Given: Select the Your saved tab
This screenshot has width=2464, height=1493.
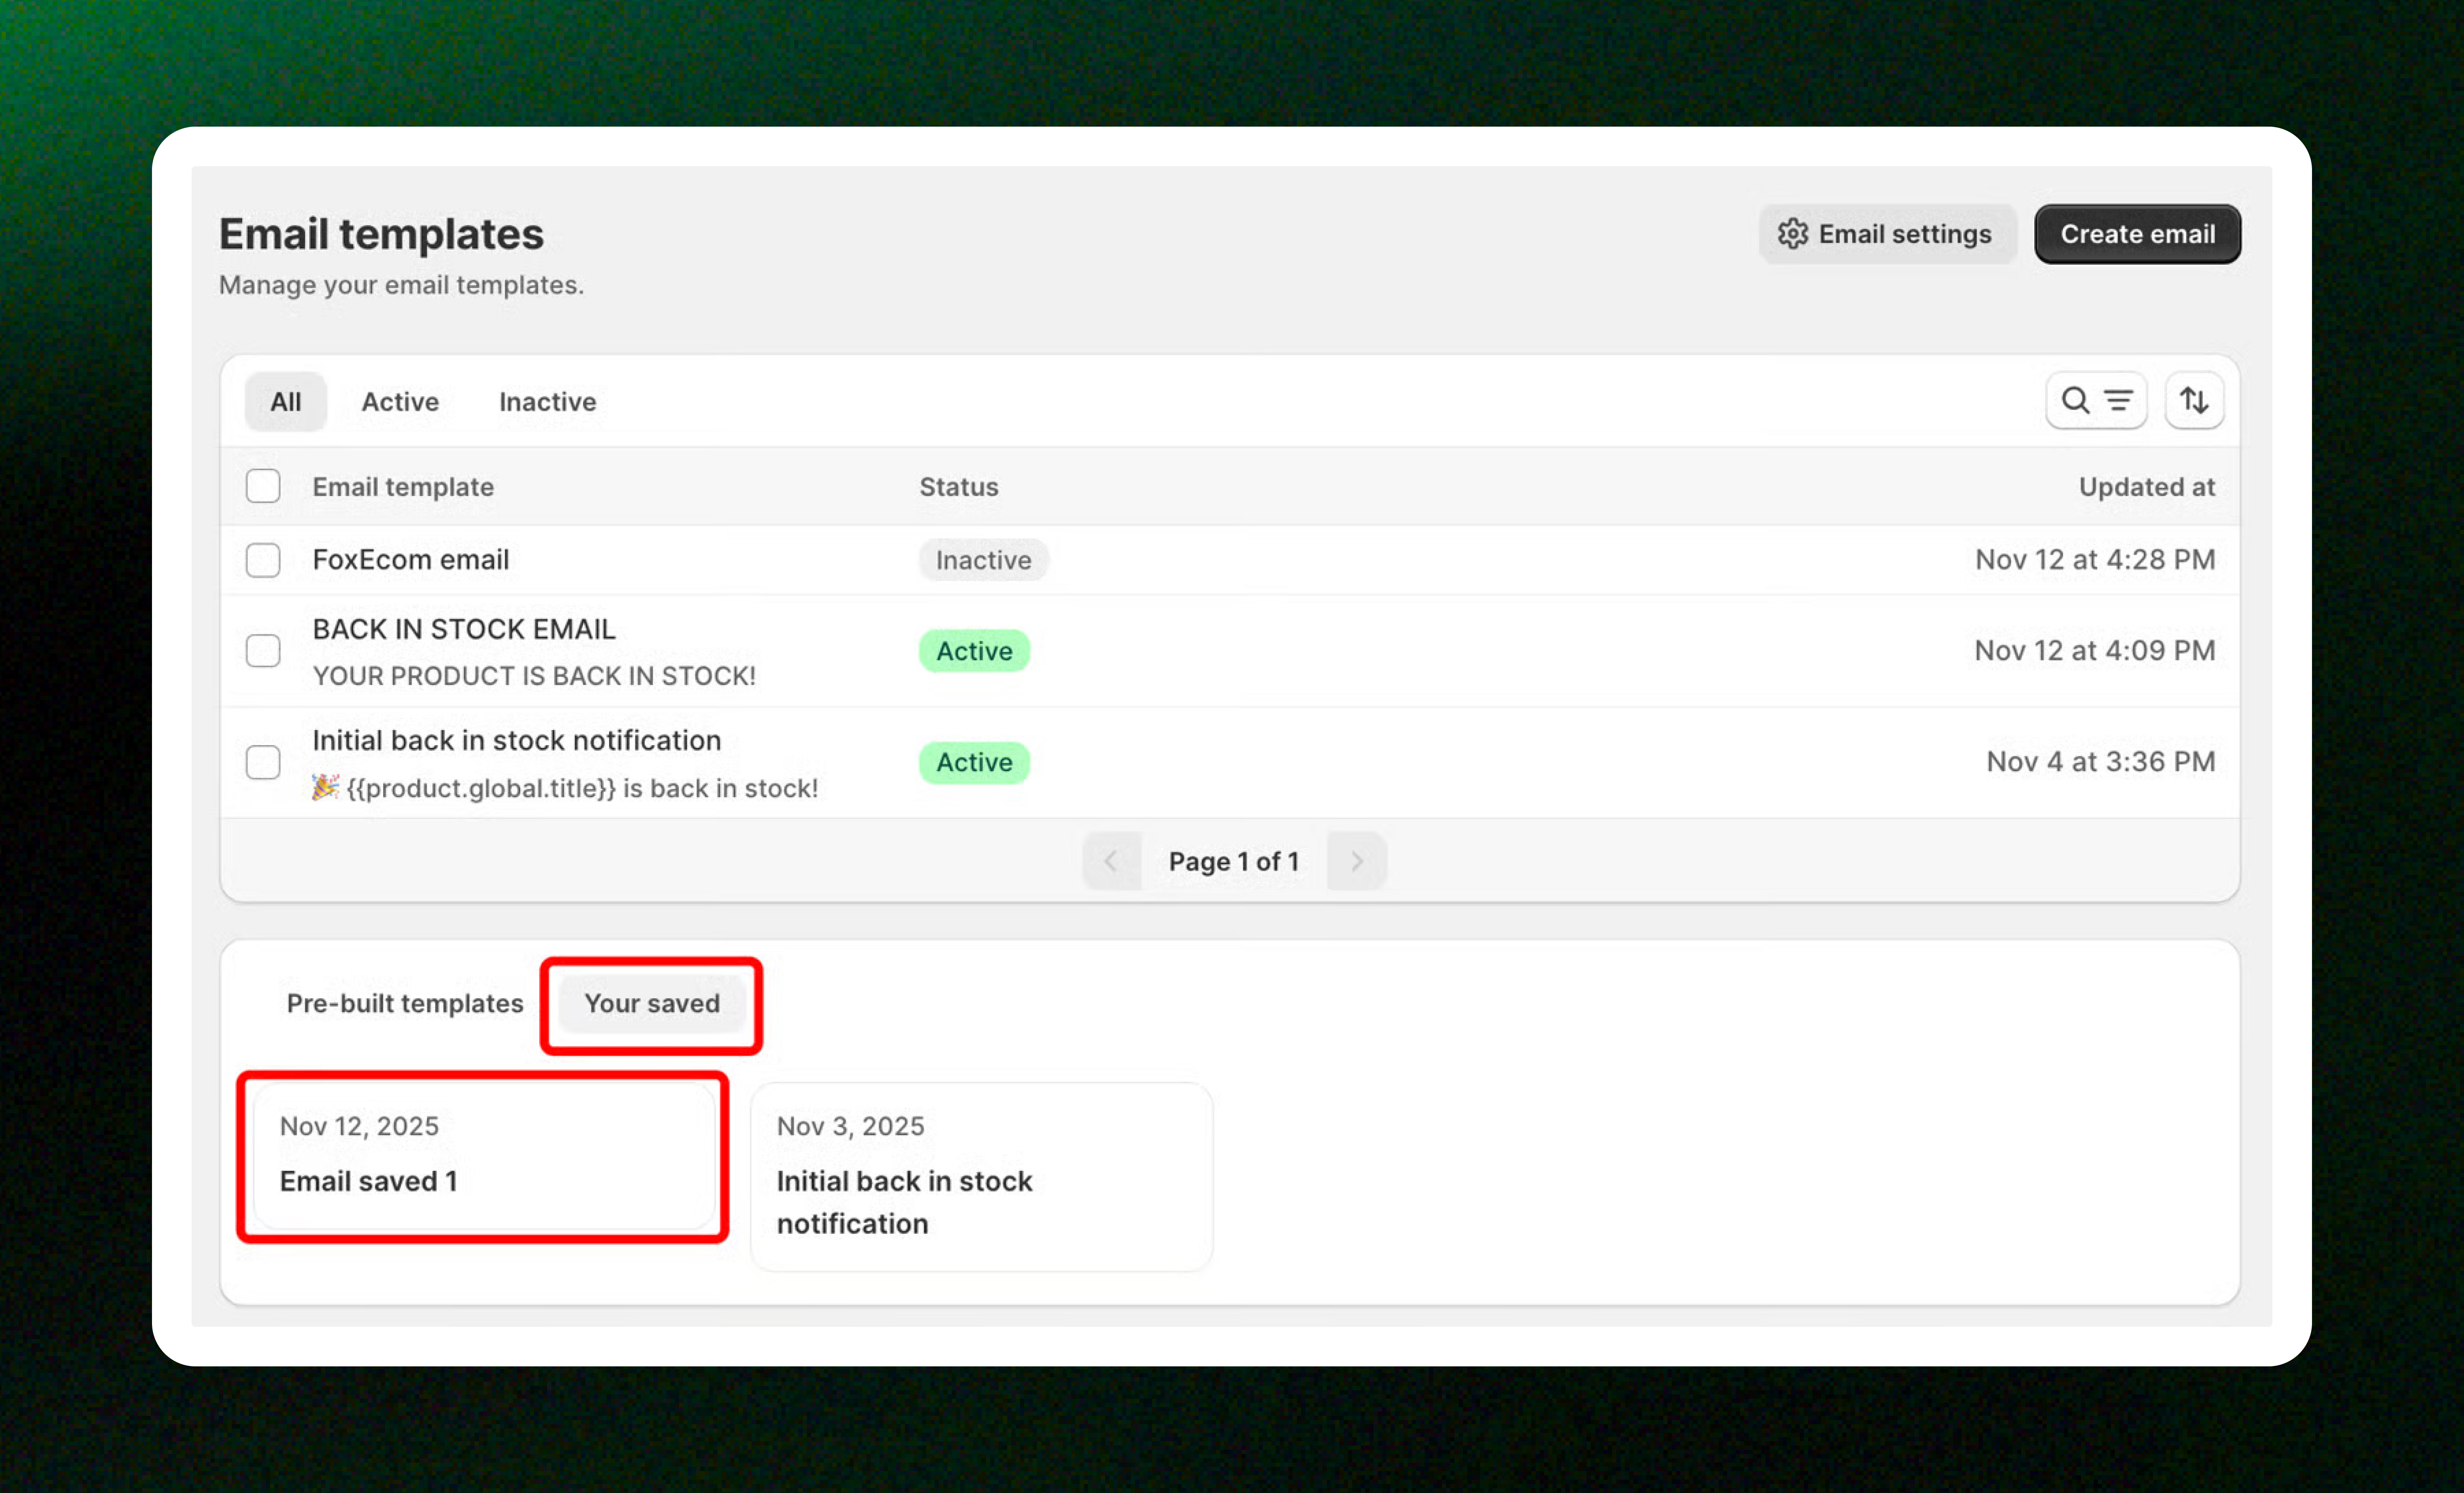Looking at the screenshot, I should click(652, 1003).
